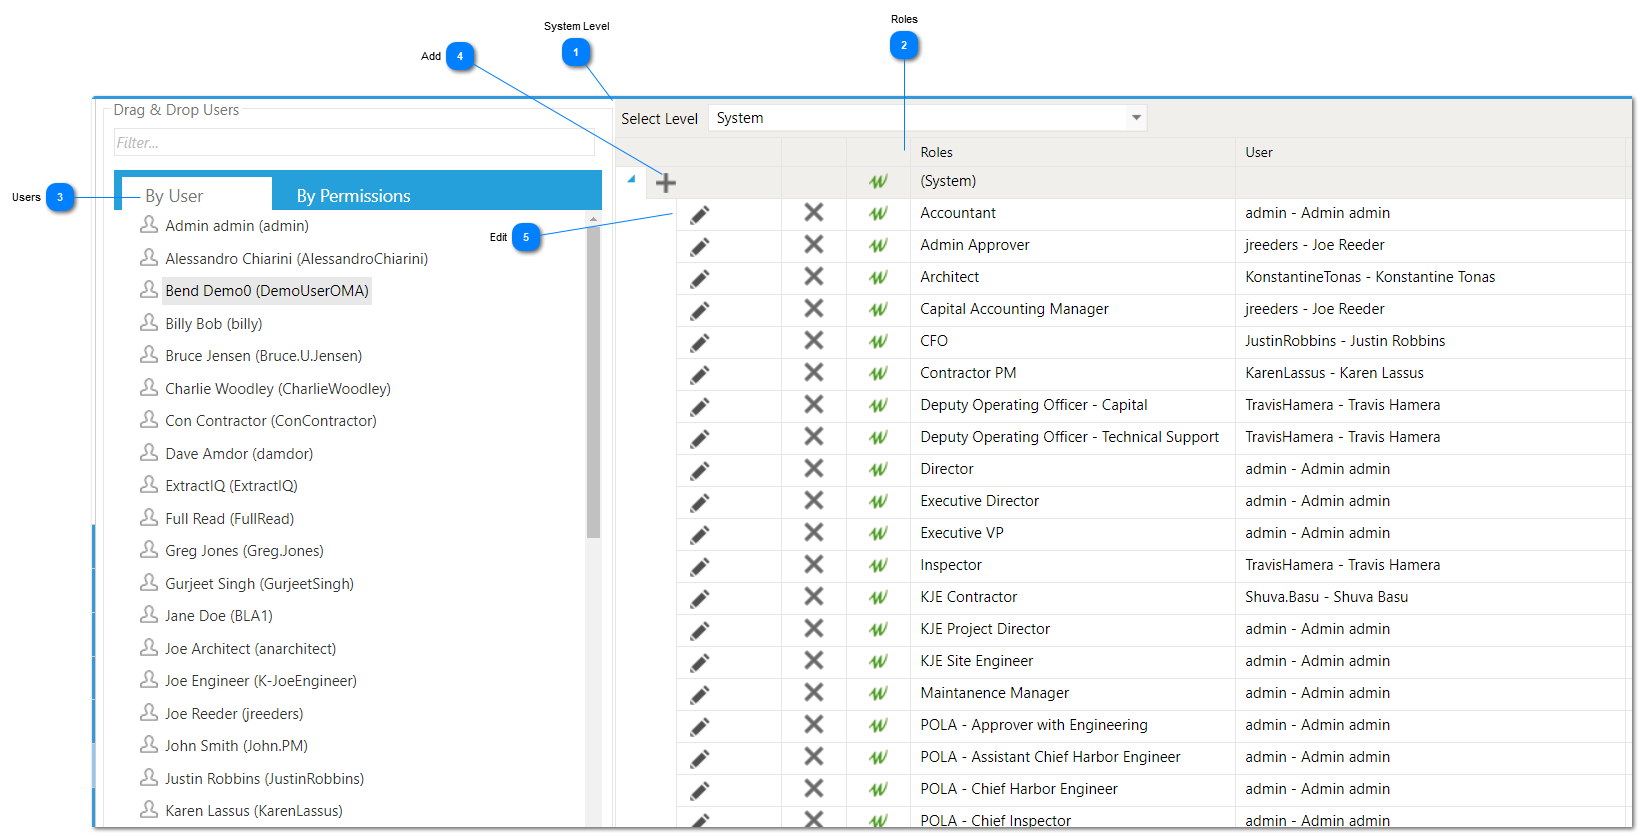Delete the Inspector role

coord(814,564)
